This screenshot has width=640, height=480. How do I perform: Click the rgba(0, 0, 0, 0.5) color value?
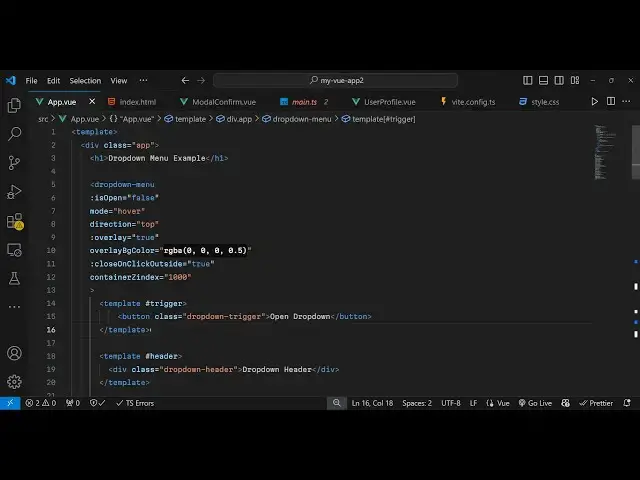click(x=205, y=251)
